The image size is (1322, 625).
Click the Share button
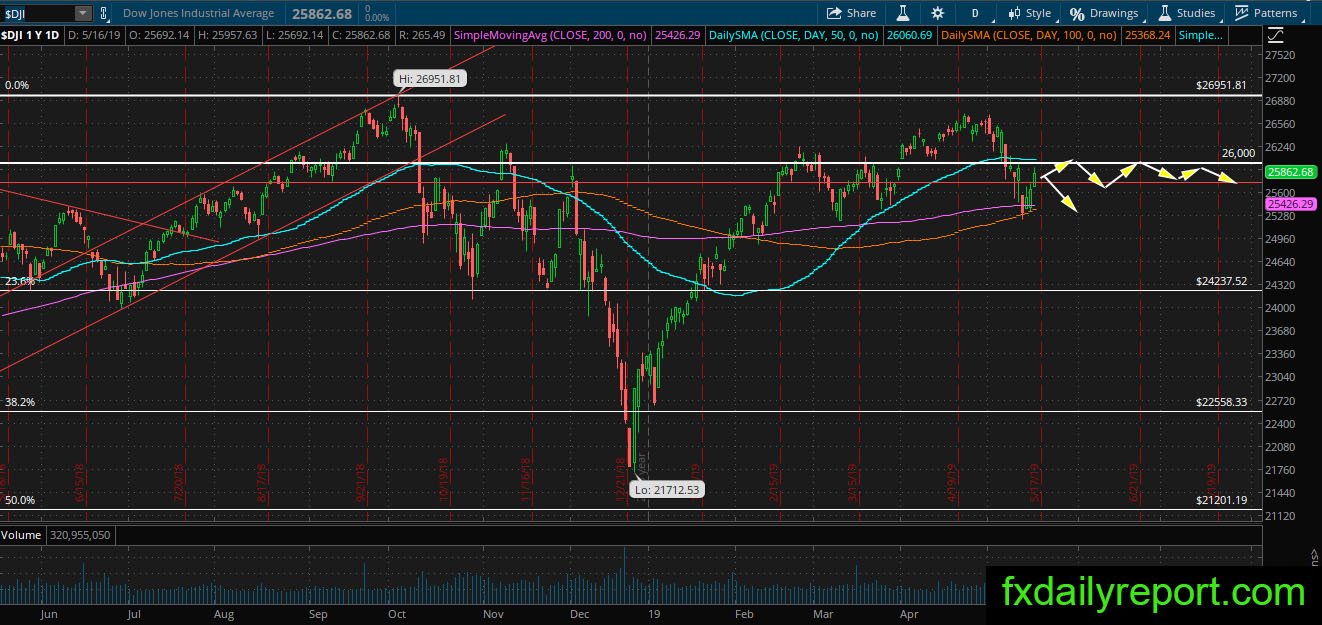click(851, 13)
